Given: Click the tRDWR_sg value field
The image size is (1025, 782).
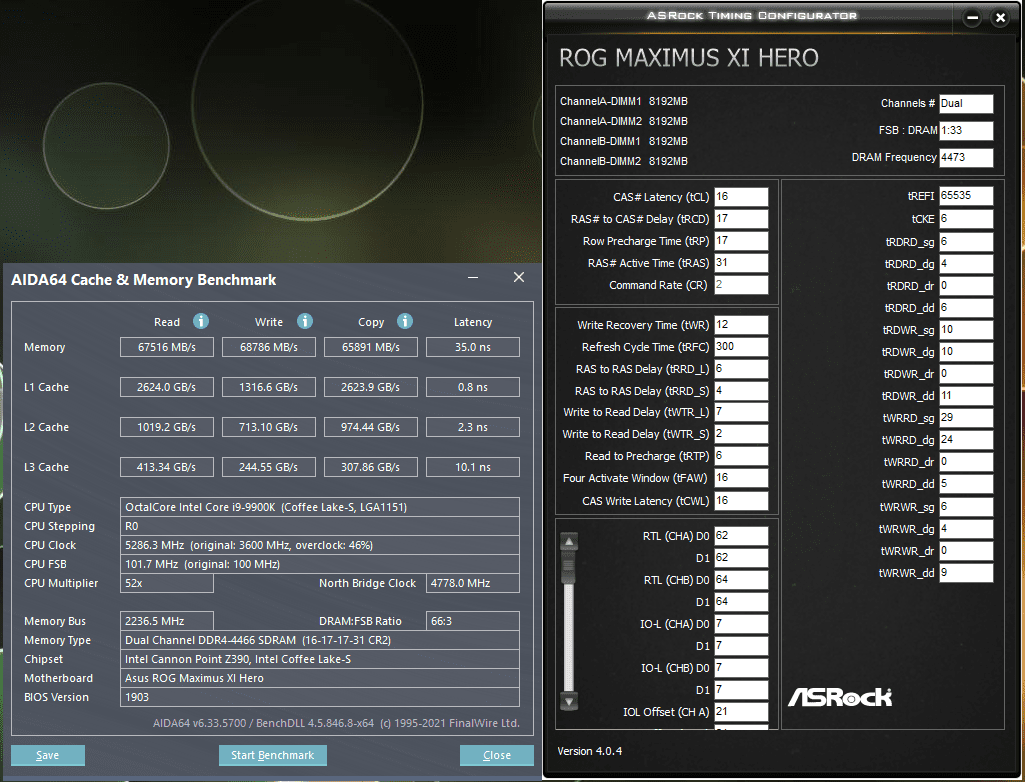Looking at the screenshot, I should pyautogui.click(x=966, y=330).
